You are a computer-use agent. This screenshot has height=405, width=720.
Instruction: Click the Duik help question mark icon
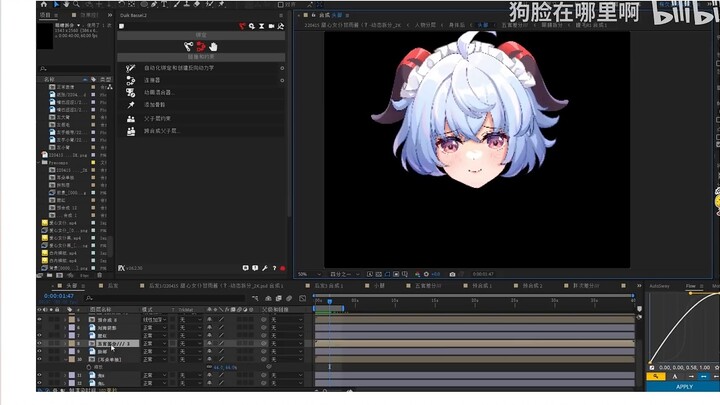(274, 268)
